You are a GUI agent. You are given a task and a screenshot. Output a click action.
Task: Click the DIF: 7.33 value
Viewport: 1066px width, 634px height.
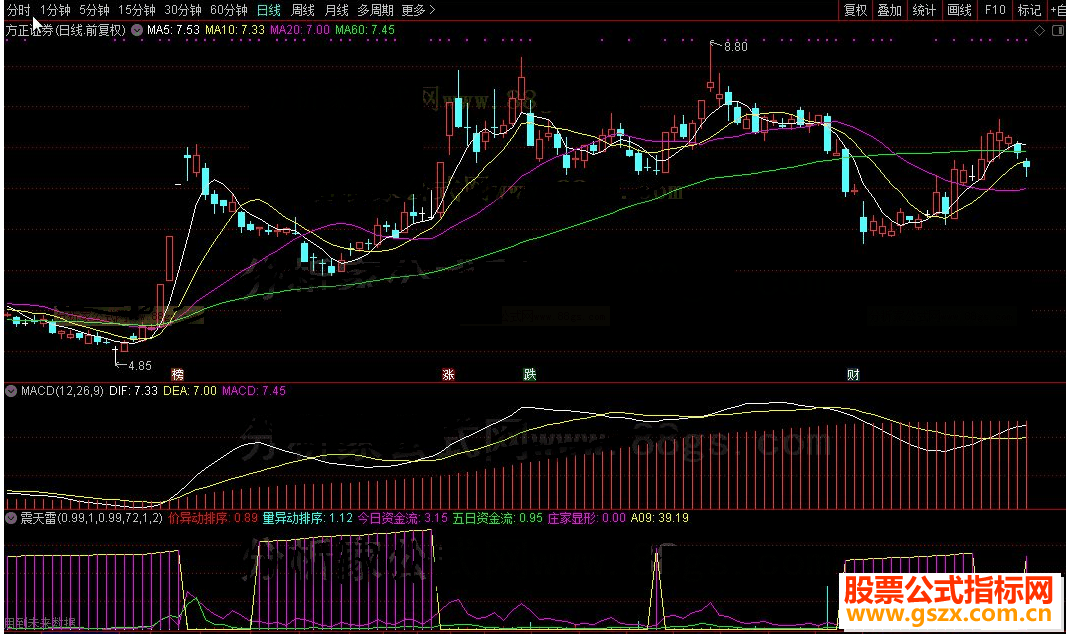tap(133, 391)
